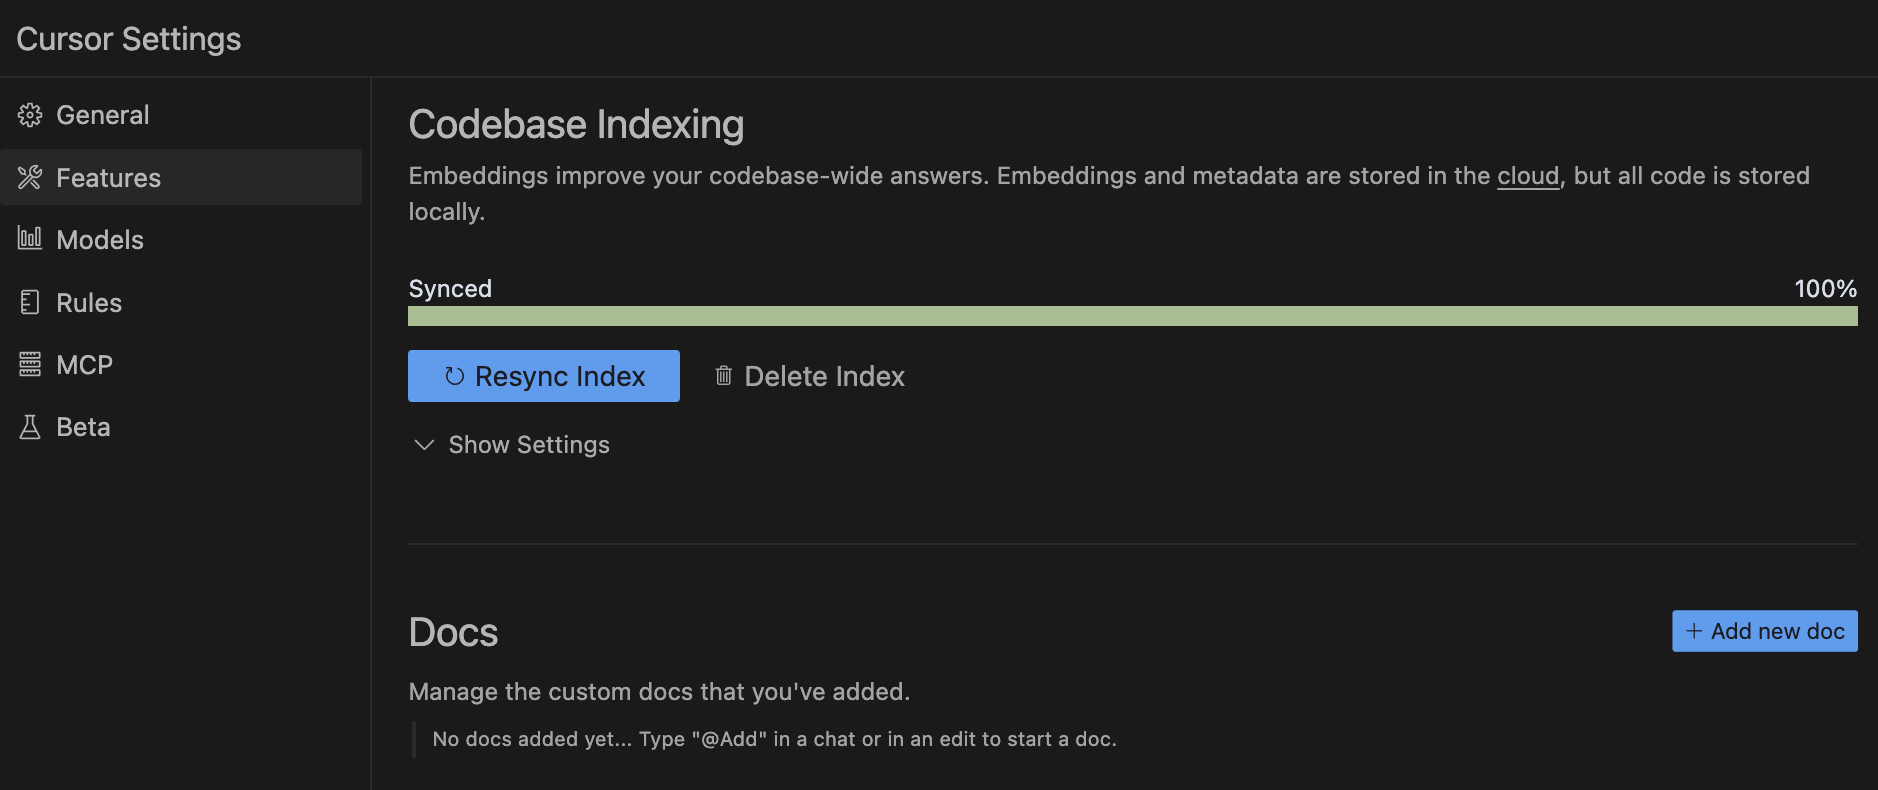1878x790 pixels.
Task: Click the Models bar chart icon
Action: (30, 238)
